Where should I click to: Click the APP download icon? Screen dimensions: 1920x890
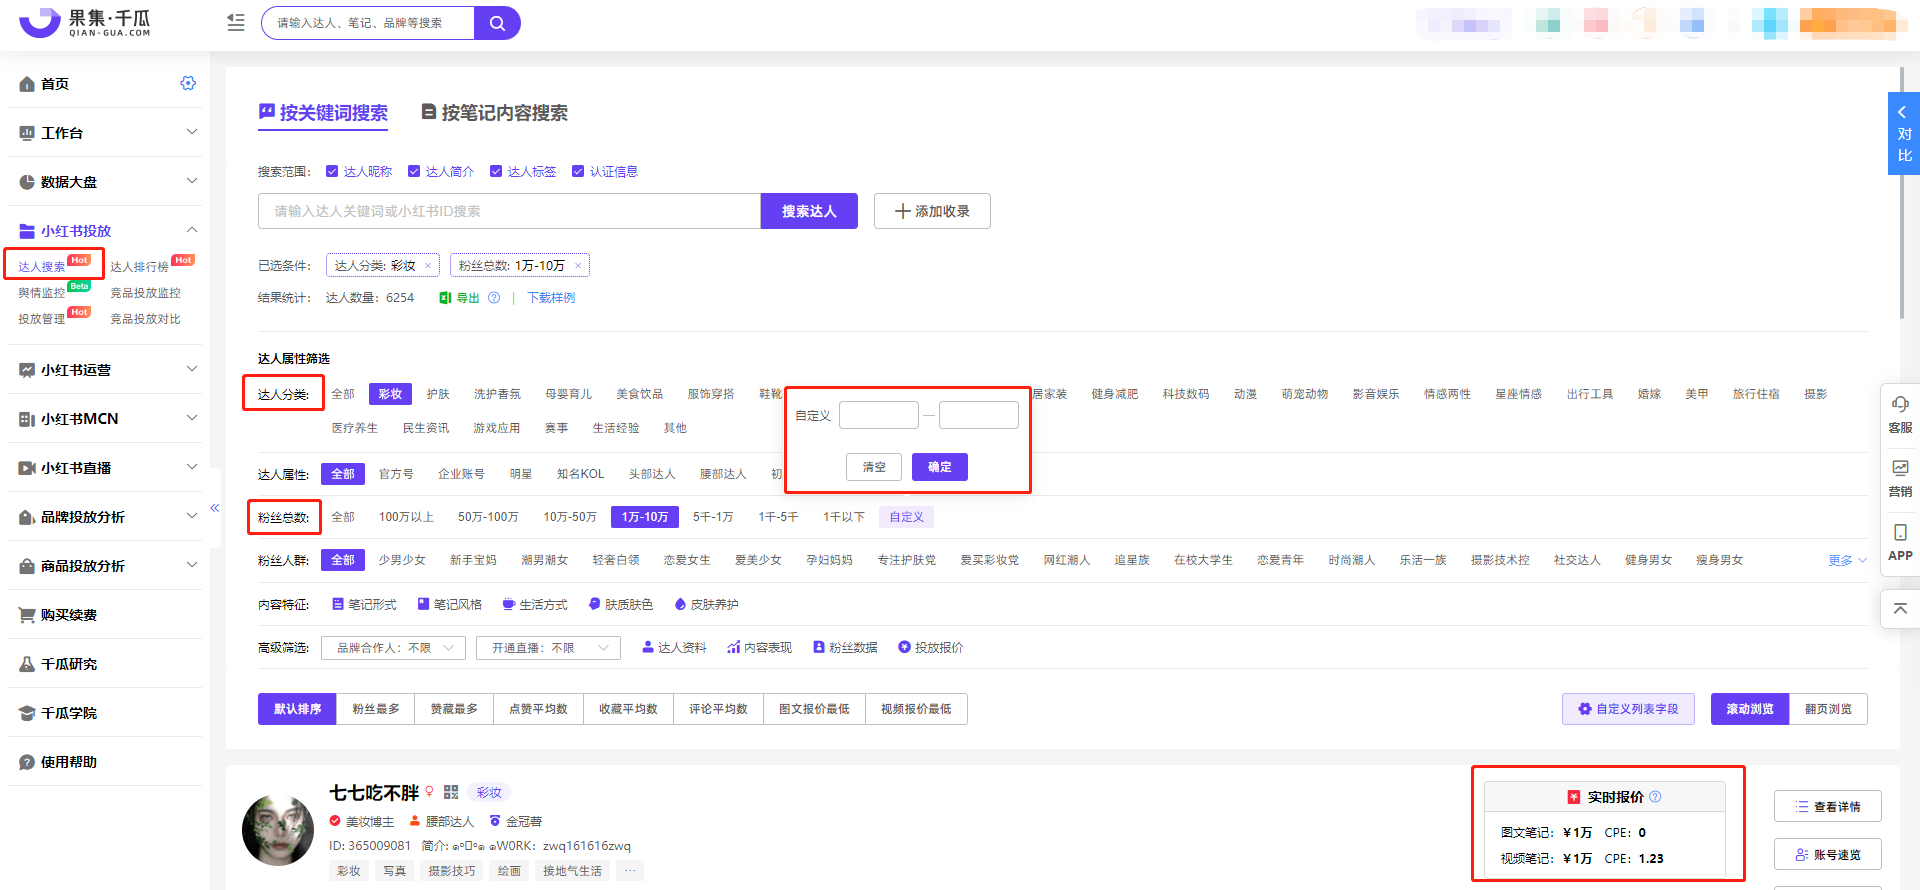(1900, 533)
